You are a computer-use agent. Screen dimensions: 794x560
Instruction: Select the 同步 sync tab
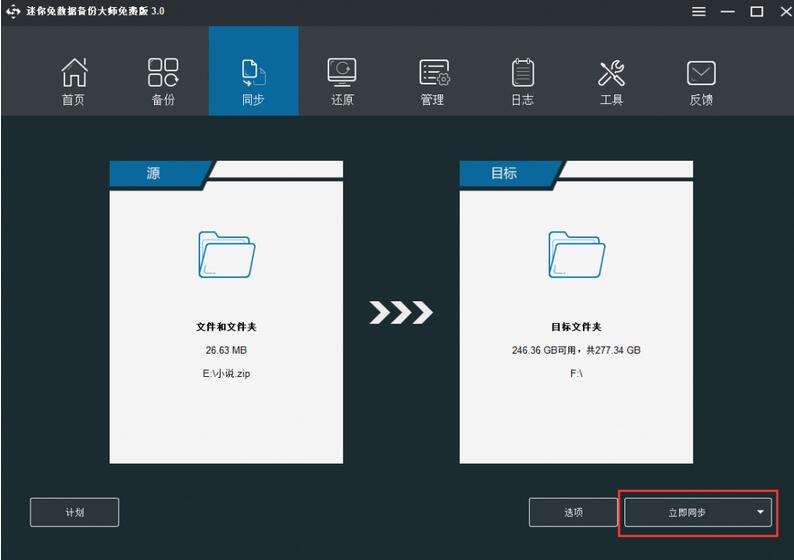(253, 71)
